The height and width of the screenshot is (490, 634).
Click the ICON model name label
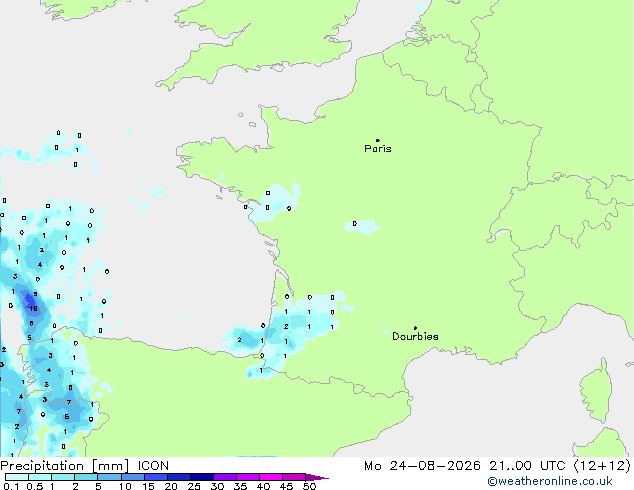tap(153, 466)
